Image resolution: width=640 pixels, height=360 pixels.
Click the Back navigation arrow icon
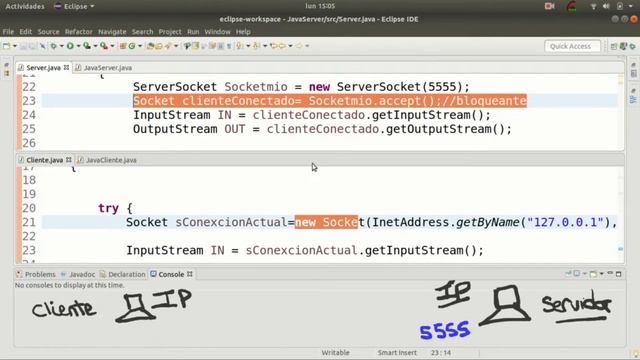tap(282, 46)
